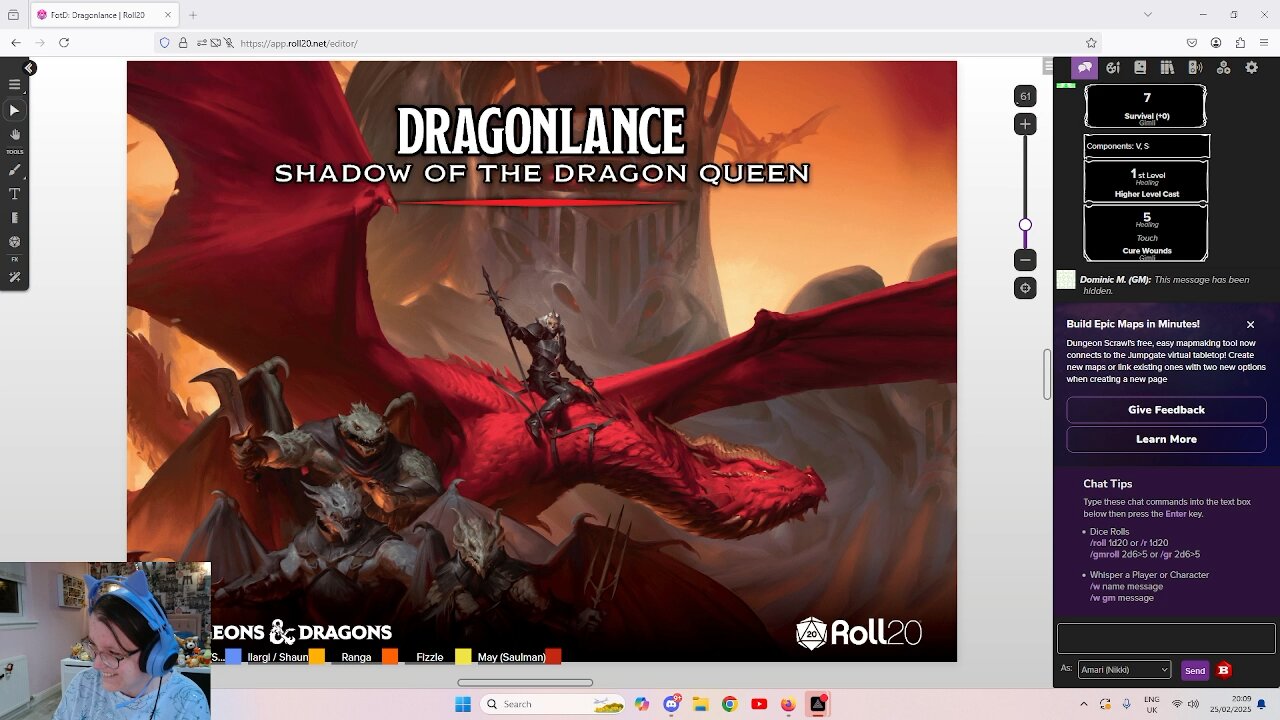The height and width of the screenshot is (720, 1280).
Task: Collapse the left toolbar with the double-chevron button
Action: (x=29, y=68)
